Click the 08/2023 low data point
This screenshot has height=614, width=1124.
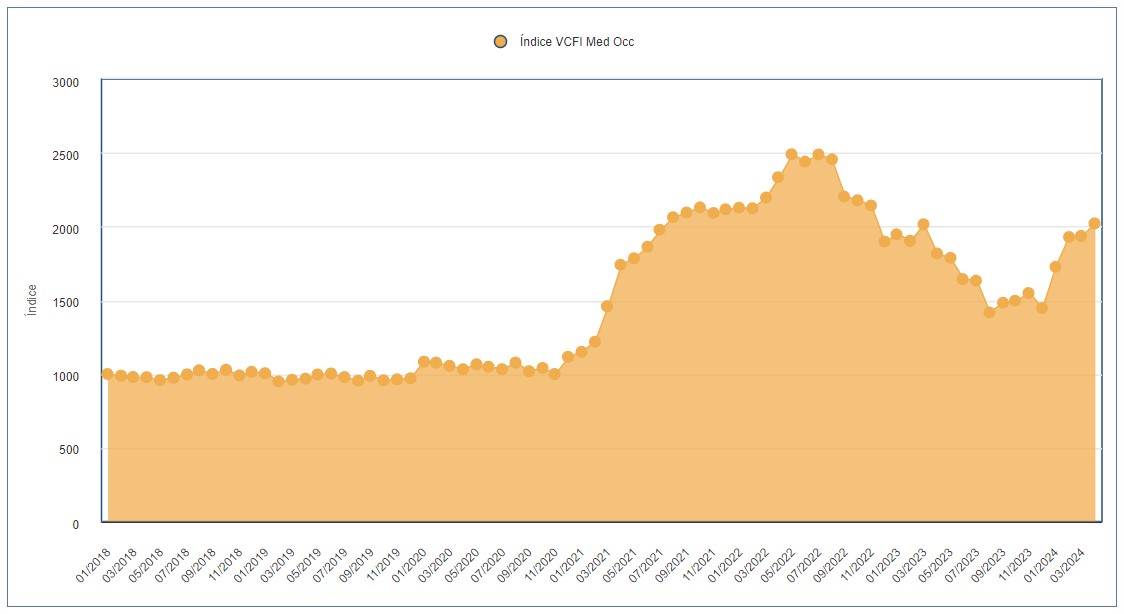click(x=989, y=312)
